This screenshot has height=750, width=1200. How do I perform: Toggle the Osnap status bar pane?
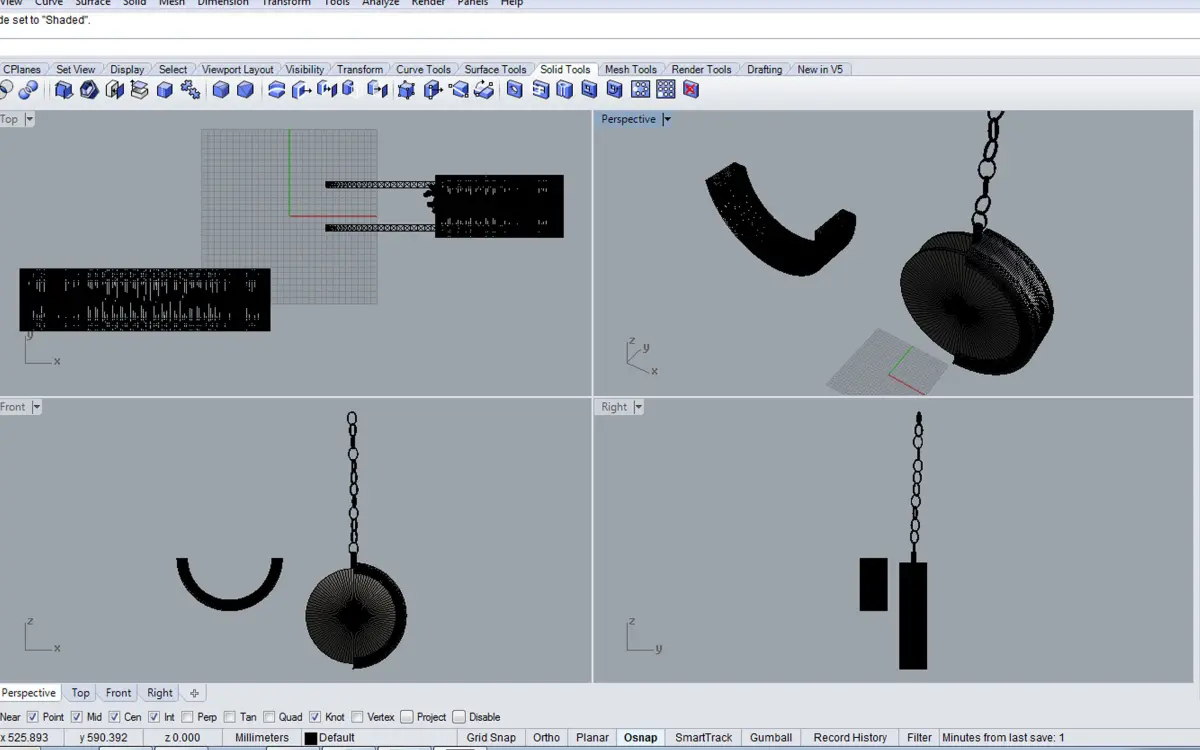coord(641,738)
